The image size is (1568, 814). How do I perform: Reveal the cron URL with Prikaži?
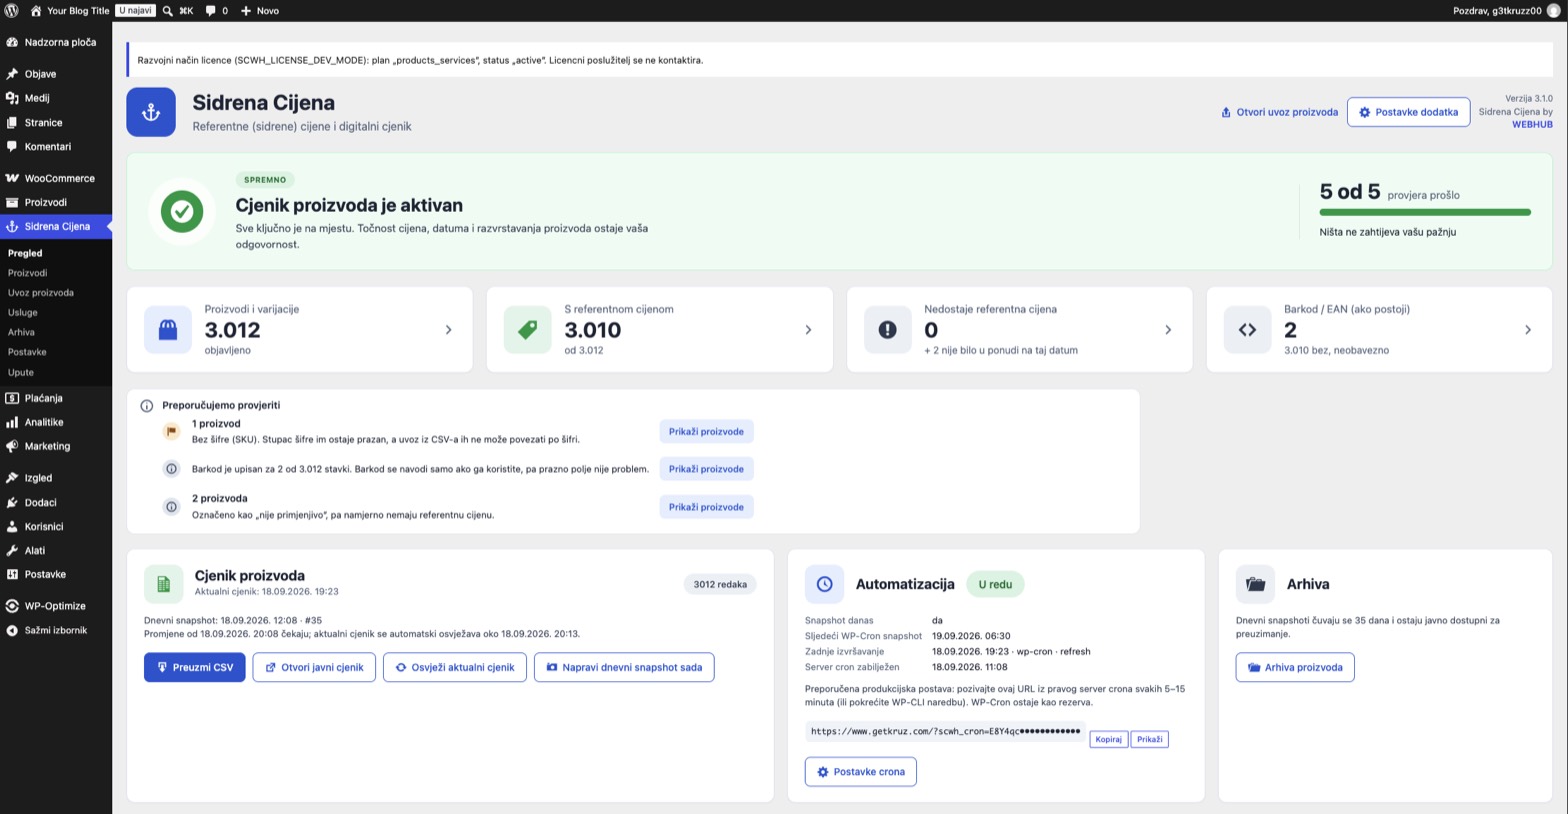[1149, 739]
